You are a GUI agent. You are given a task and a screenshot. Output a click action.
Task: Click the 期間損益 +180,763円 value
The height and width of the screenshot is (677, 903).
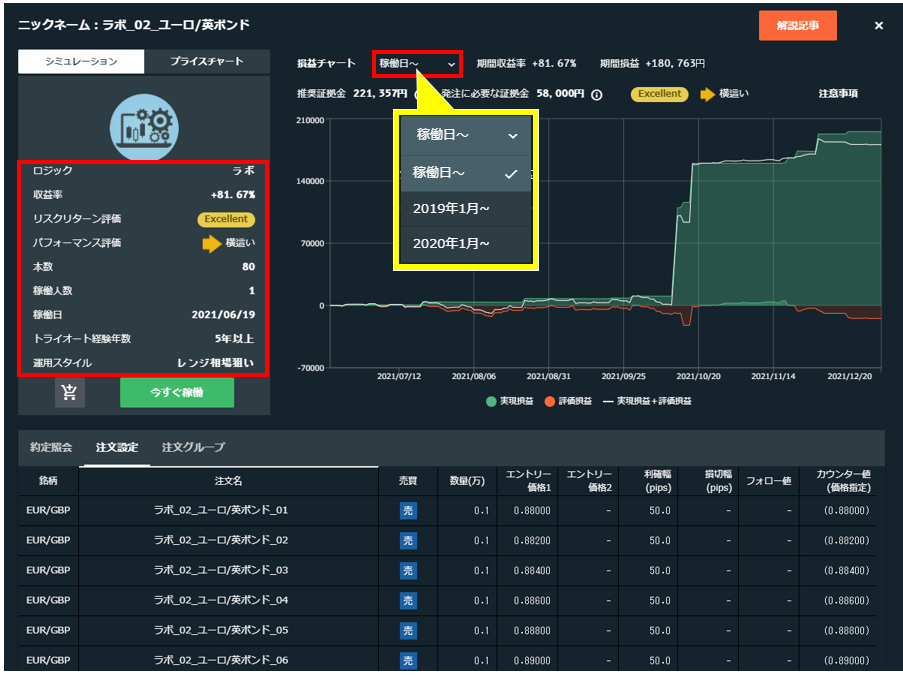point(674,64)
